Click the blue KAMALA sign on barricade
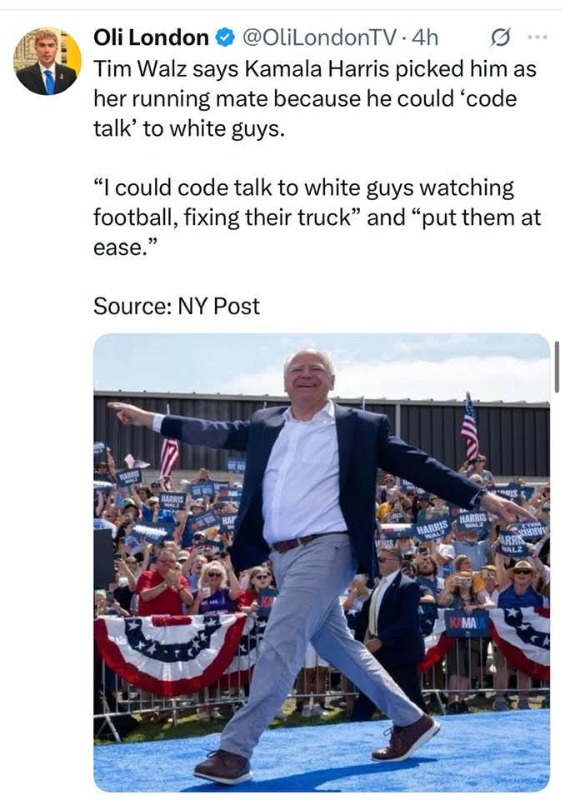Screen dimensions: 562x800 click(467, 623)
